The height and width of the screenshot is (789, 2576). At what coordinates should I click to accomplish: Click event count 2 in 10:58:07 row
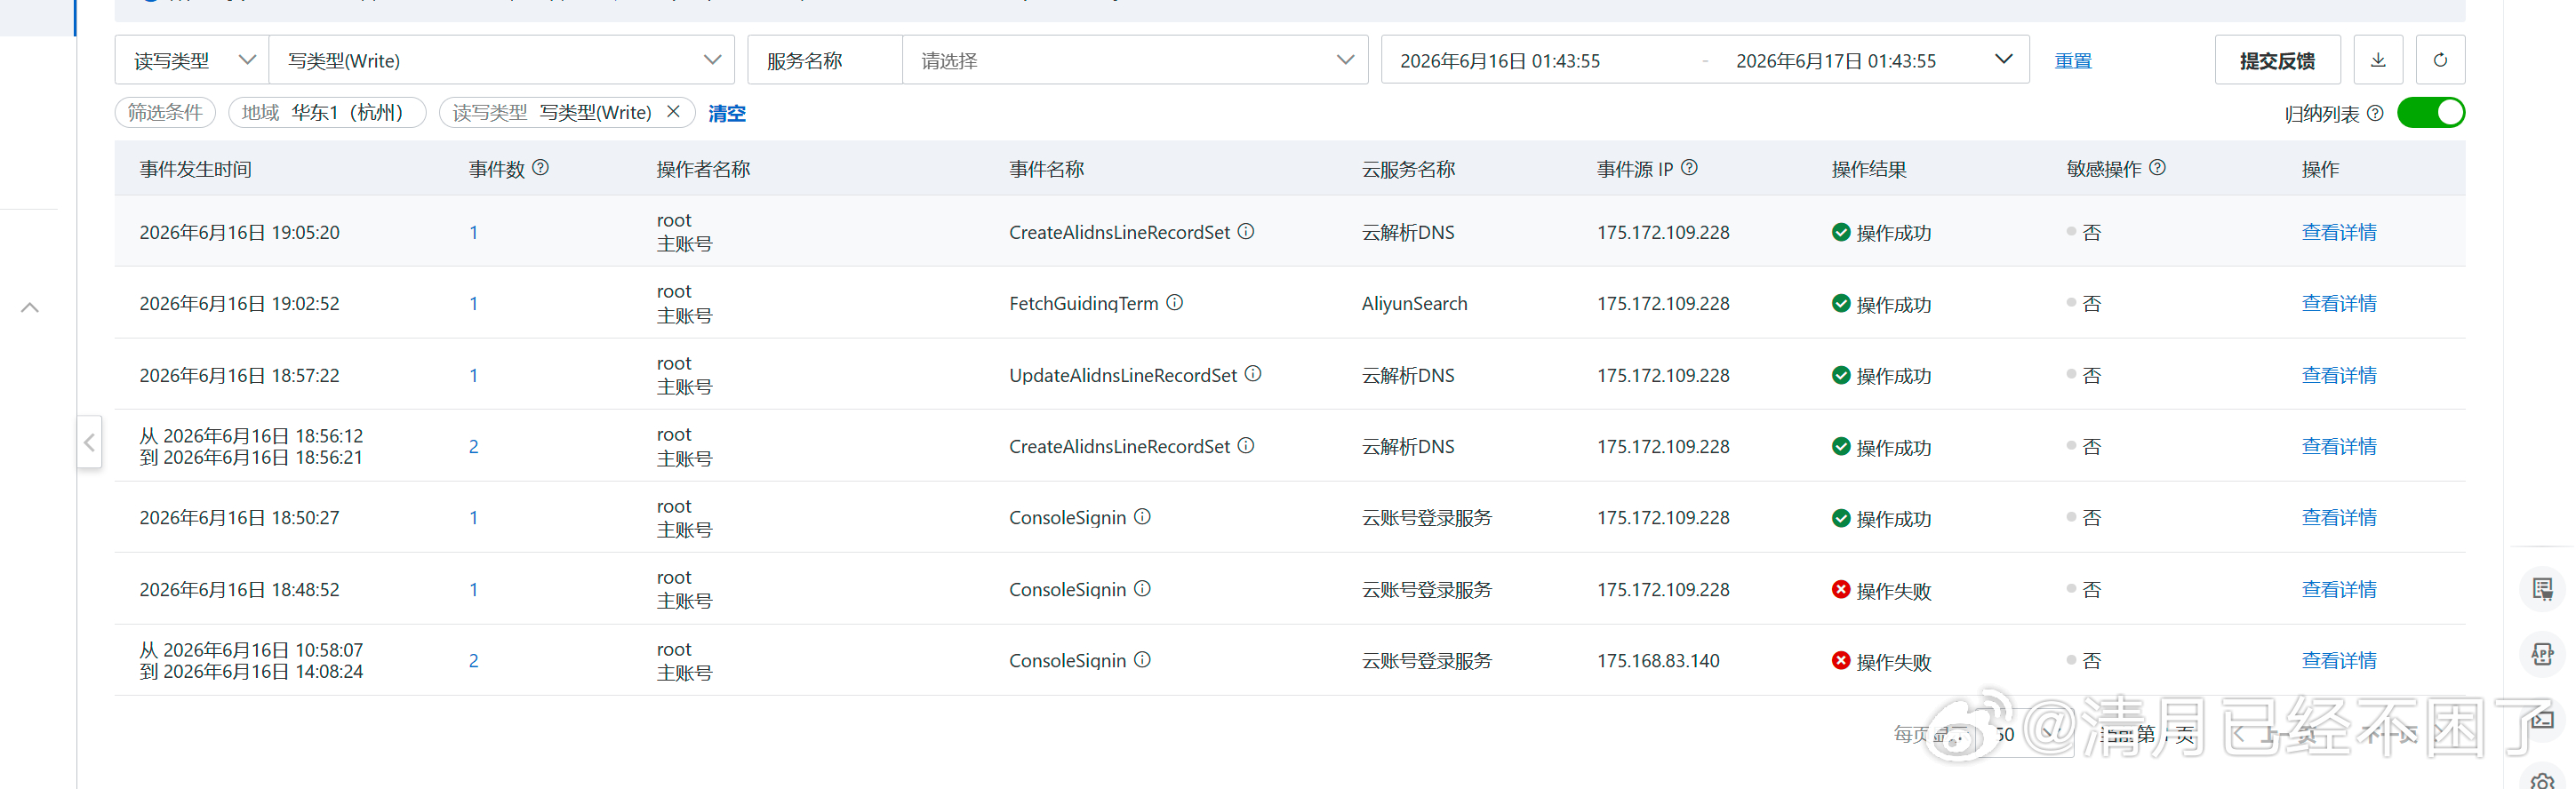[473, 660]
